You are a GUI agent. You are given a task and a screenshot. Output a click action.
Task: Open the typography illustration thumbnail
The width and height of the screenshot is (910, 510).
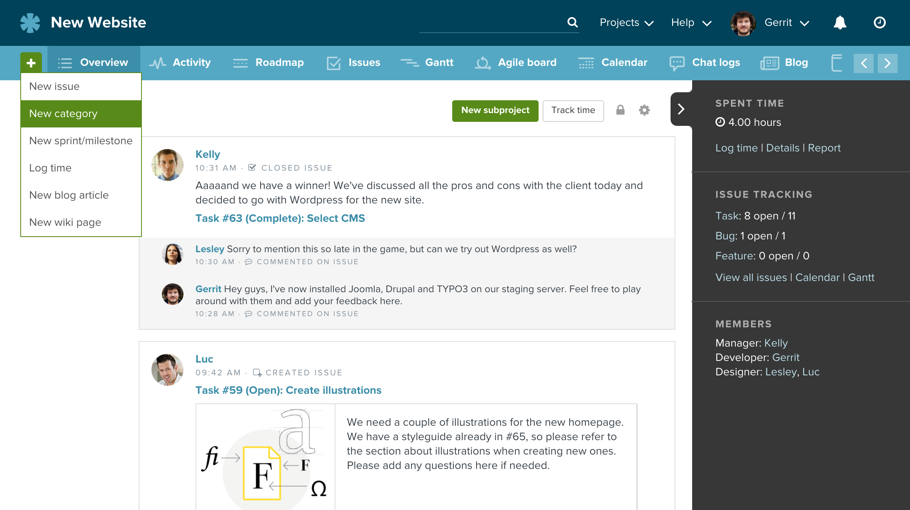click(266, 457)
